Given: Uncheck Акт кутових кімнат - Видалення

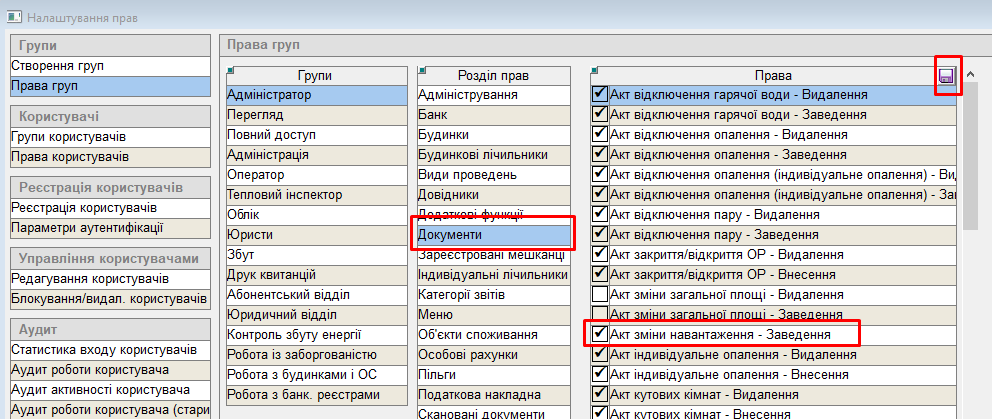Looking at the screenshot, I should click(x=600, y=394).
